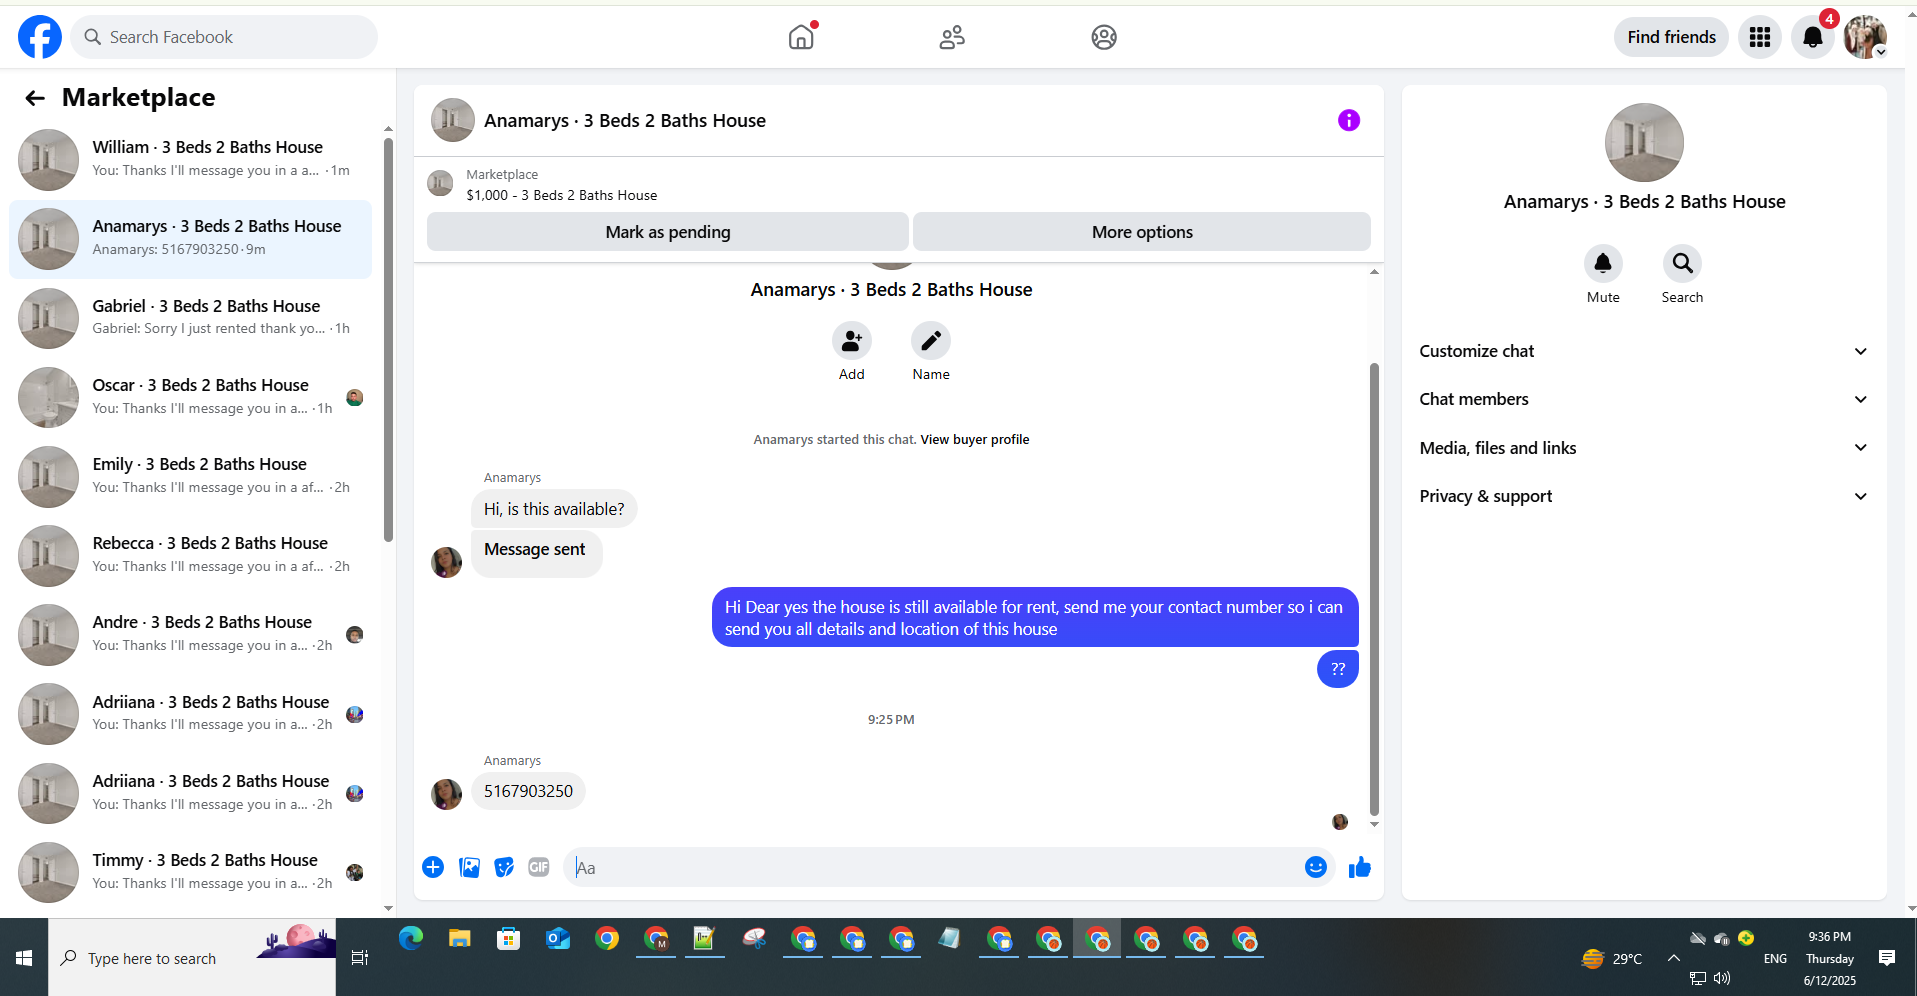
Task: Open the Friends icon in top navigation
Action: 952,37
